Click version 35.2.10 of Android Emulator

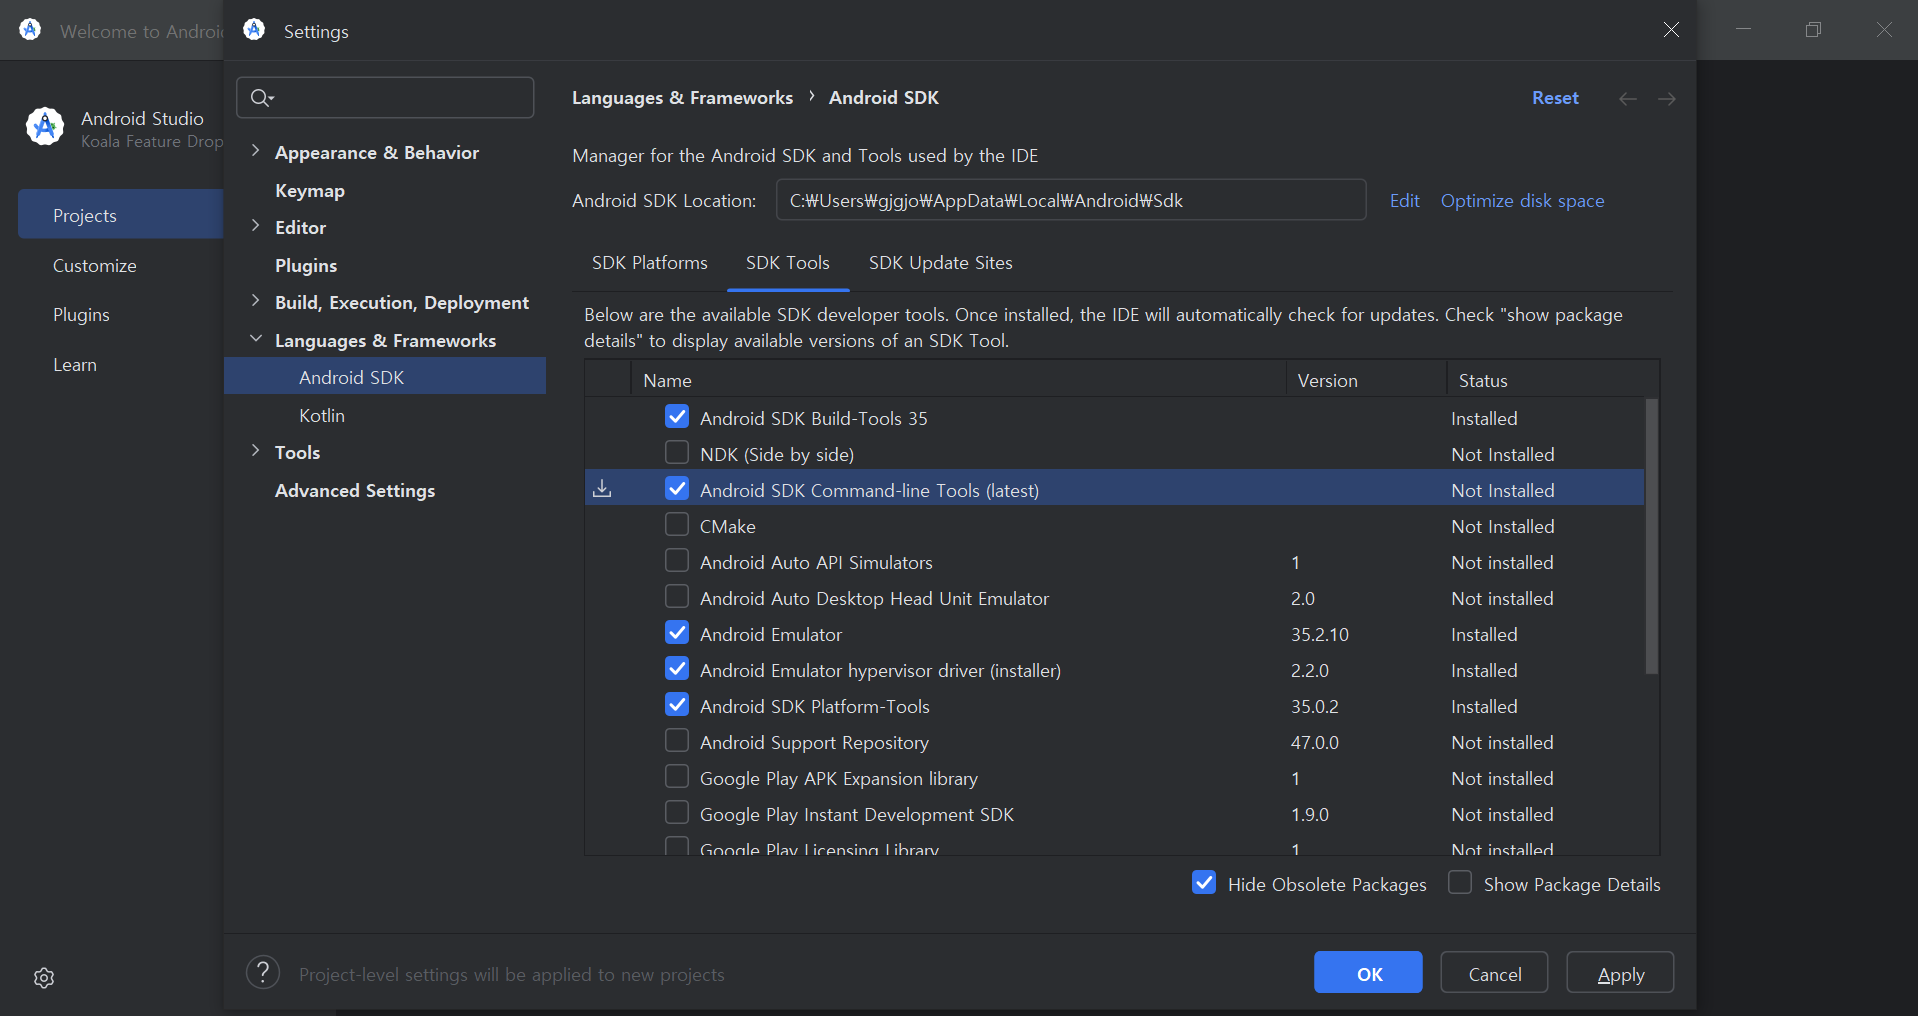(1320, 634)
